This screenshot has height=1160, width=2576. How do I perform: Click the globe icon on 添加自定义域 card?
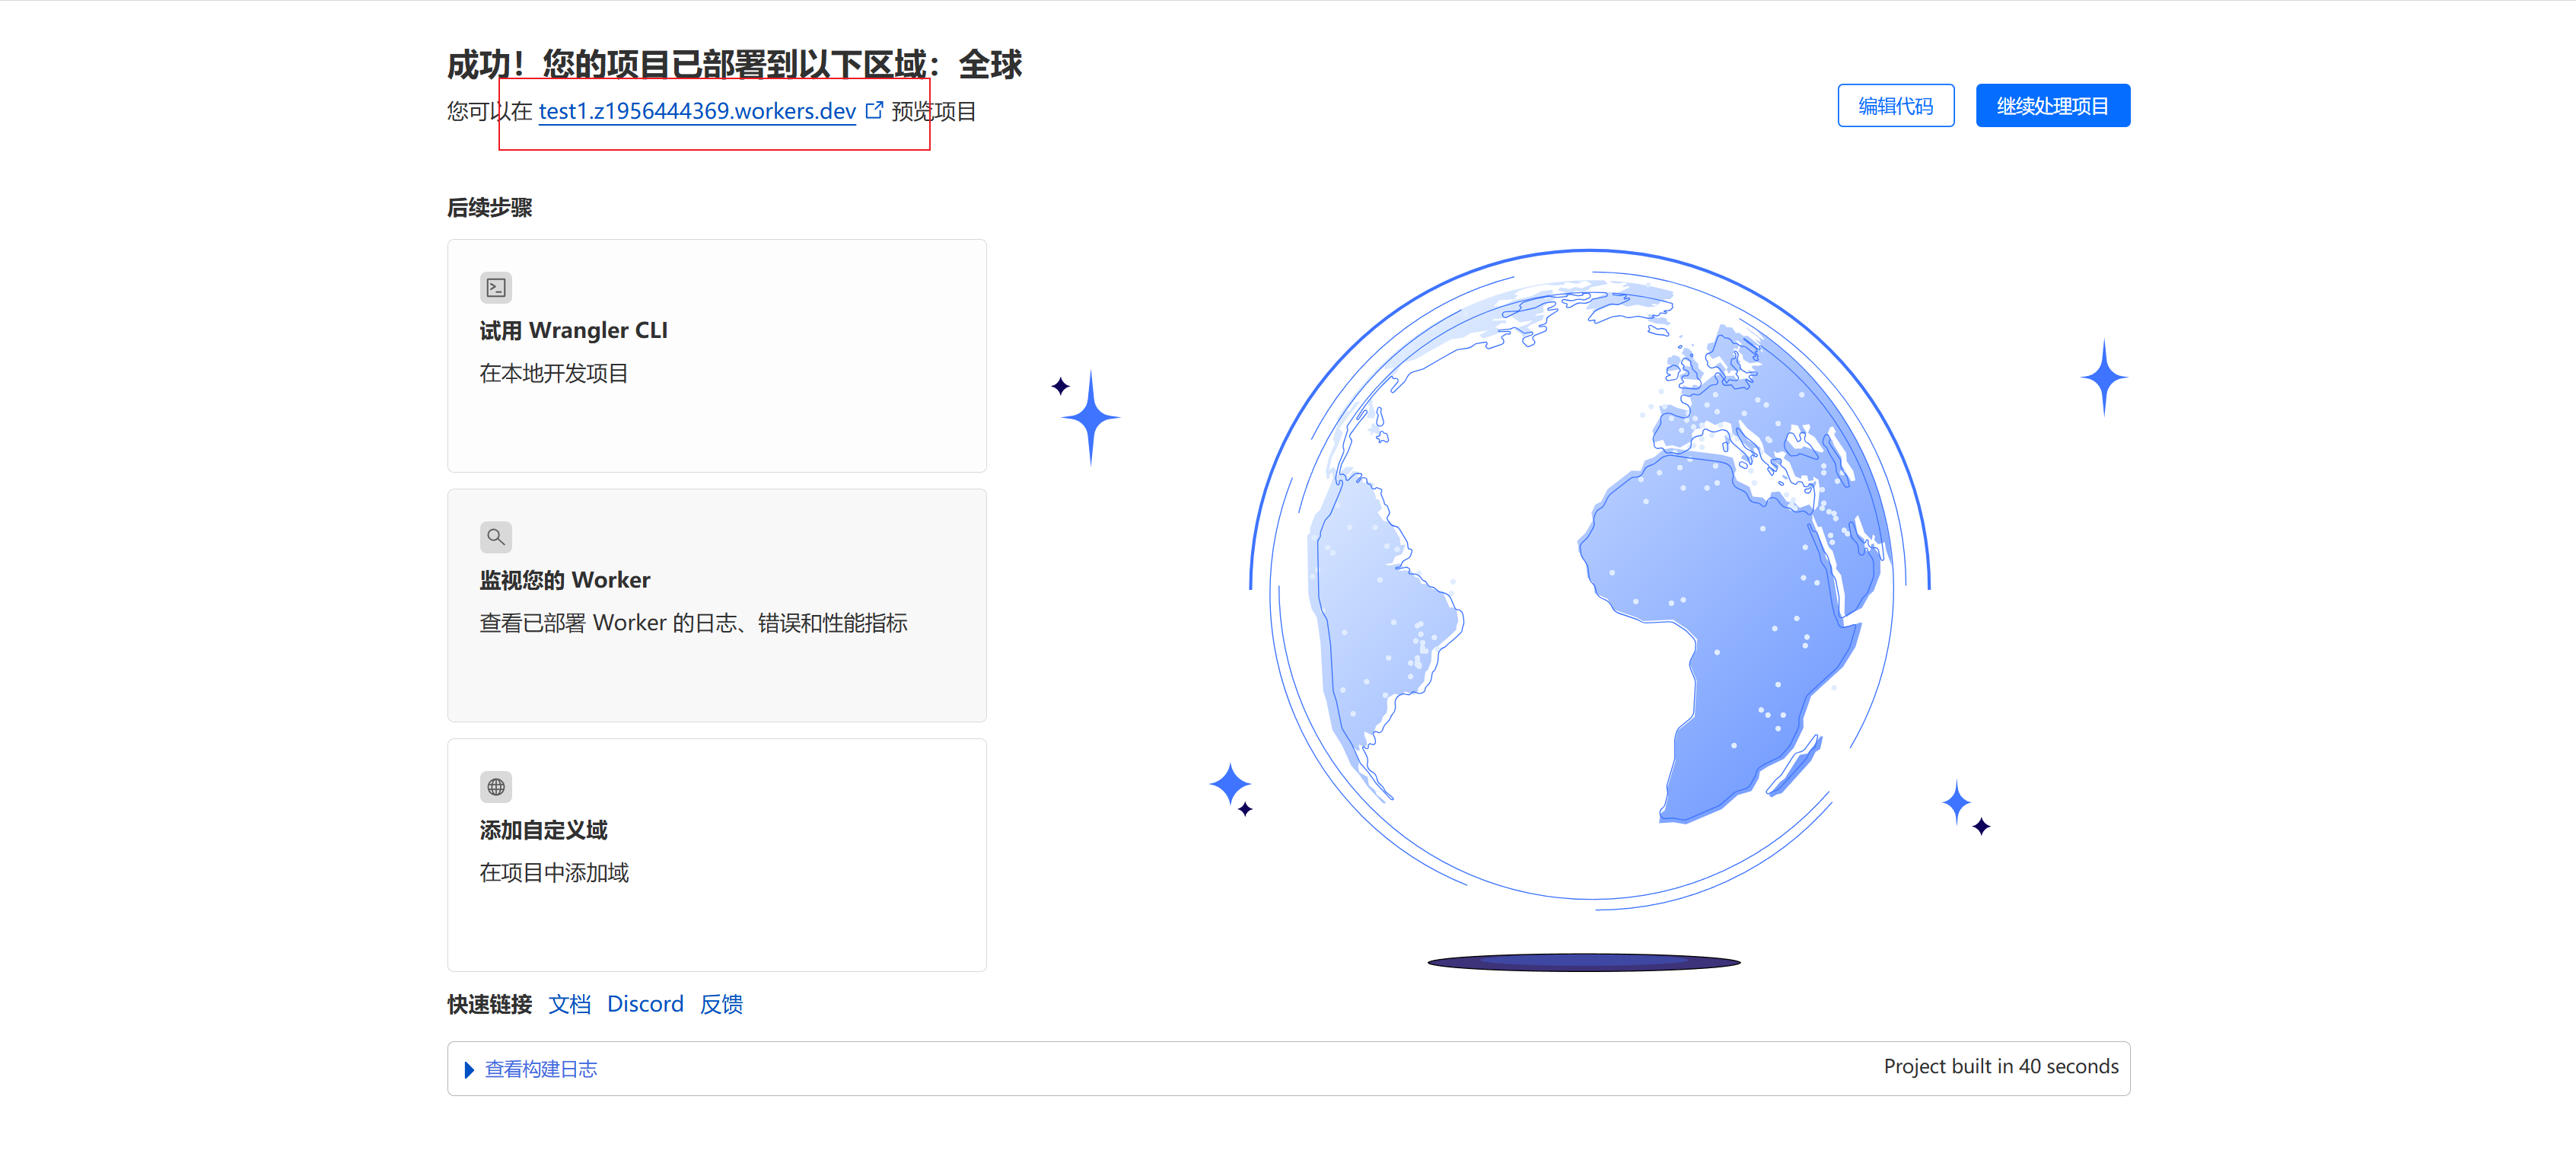(496, 787)
